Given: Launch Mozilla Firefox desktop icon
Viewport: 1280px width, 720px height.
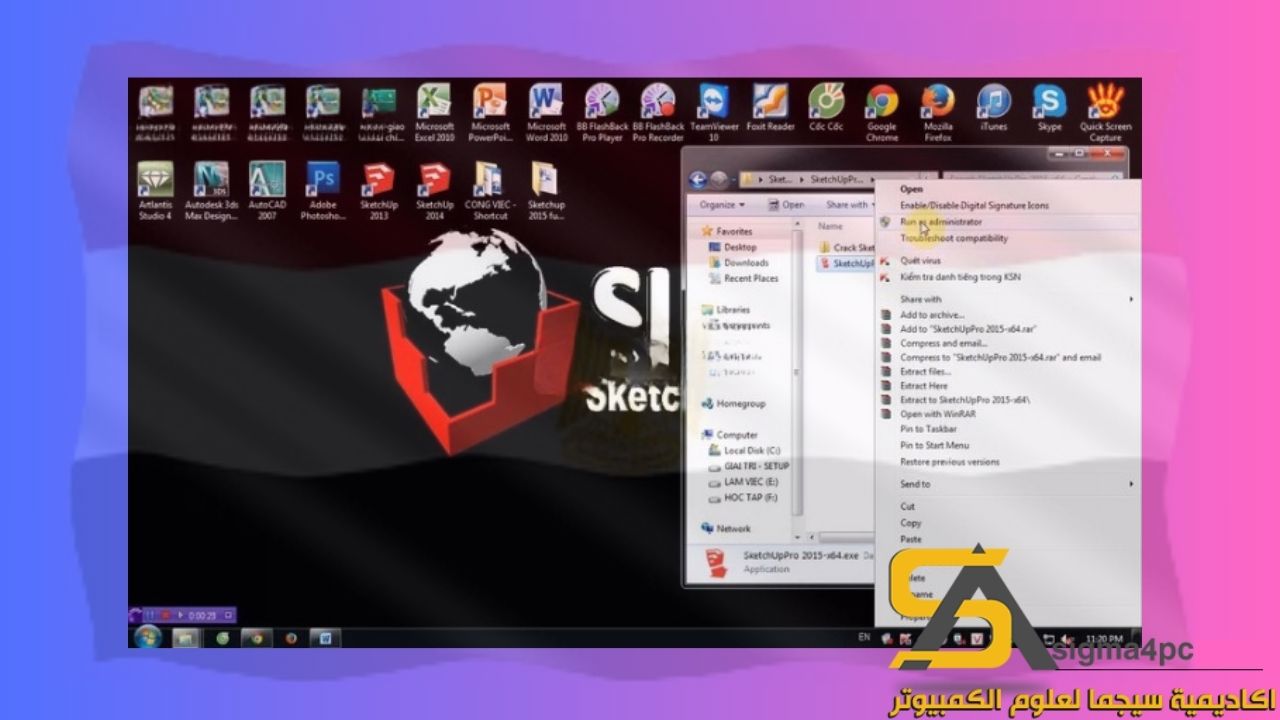Looking at the screenshot, I should coord(938,112).
